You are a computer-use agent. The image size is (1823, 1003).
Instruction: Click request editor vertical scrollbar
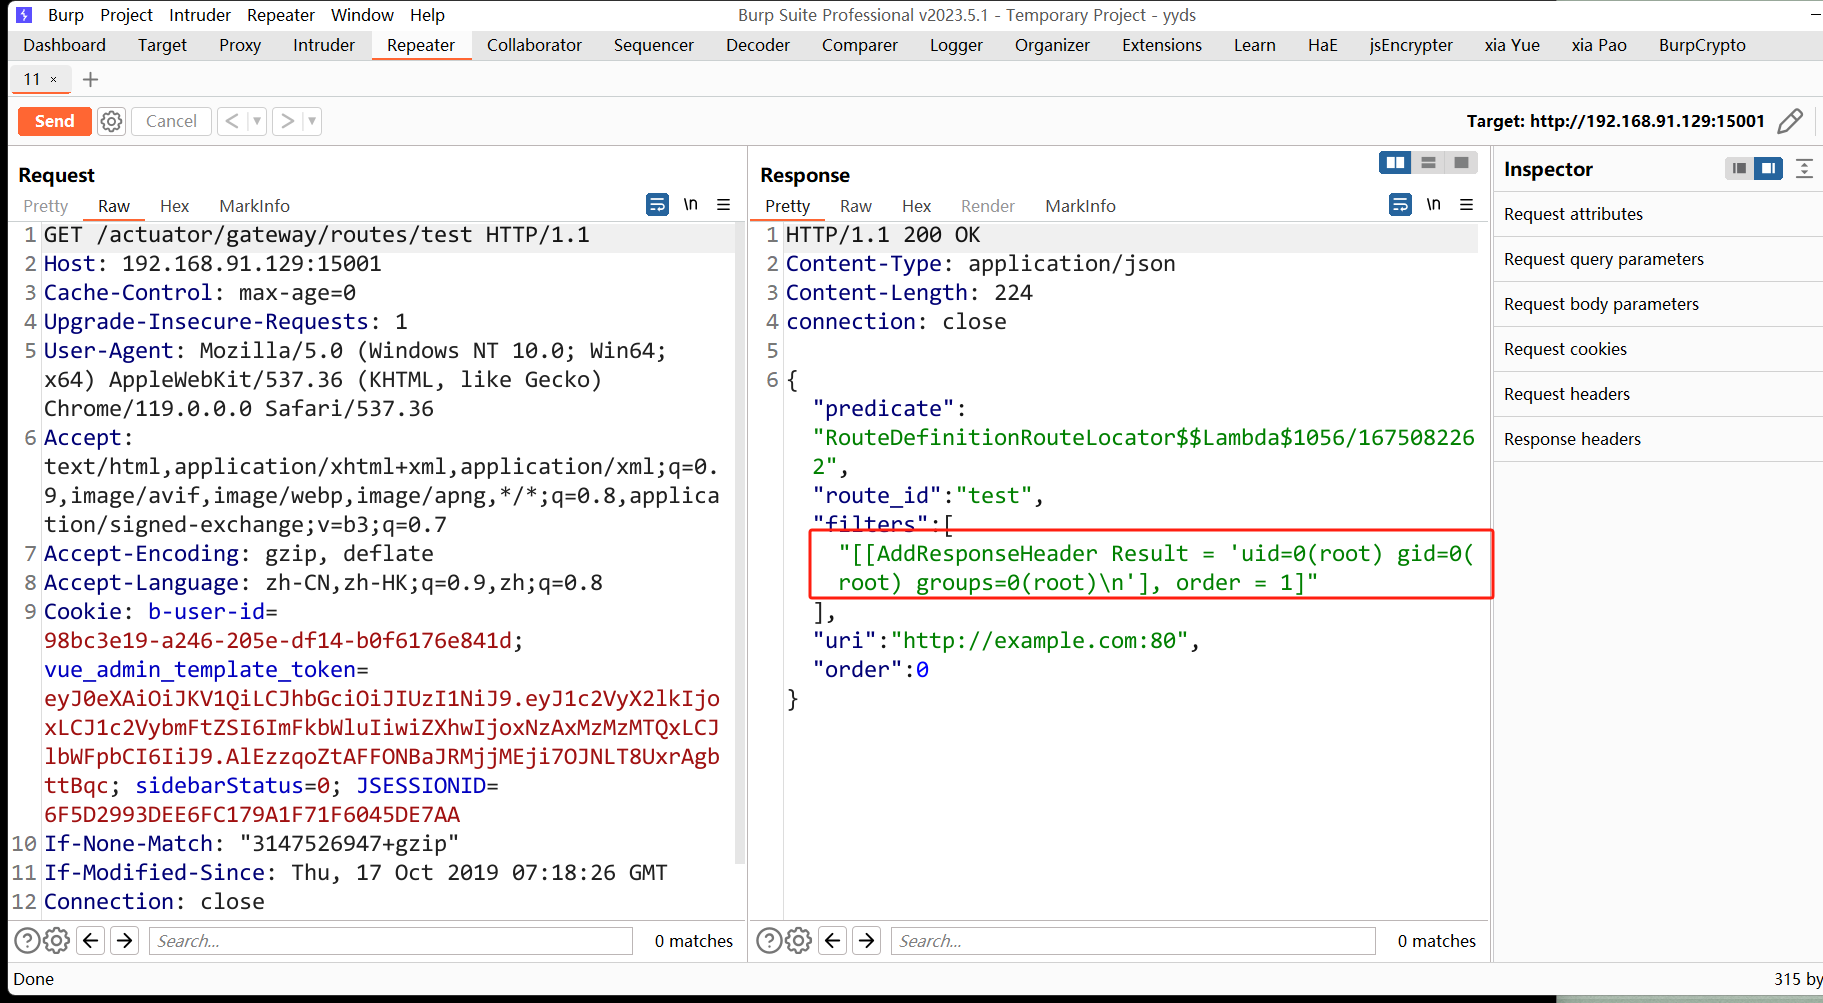pos(740,542)
